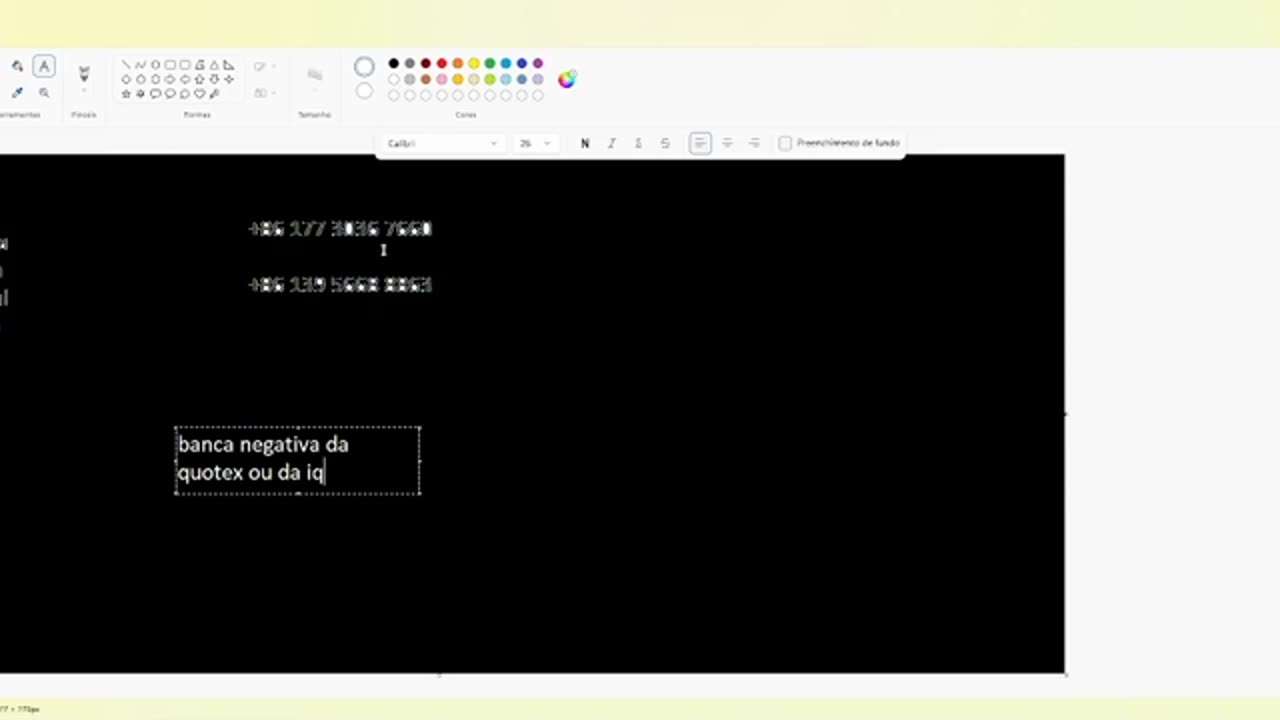The width and height of the screenshot is (1280, 720).
Task: Toggle Bold (N) text formatting
Action: [585, 143]
